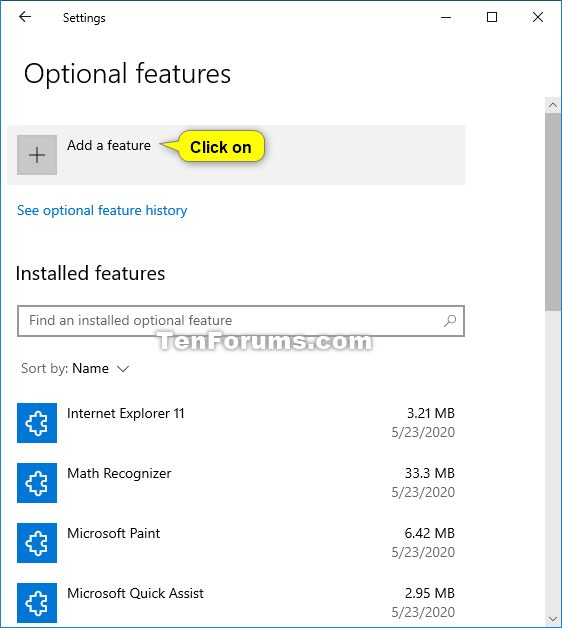
Task: Click the Optional features page title
Action: [127, 74]
